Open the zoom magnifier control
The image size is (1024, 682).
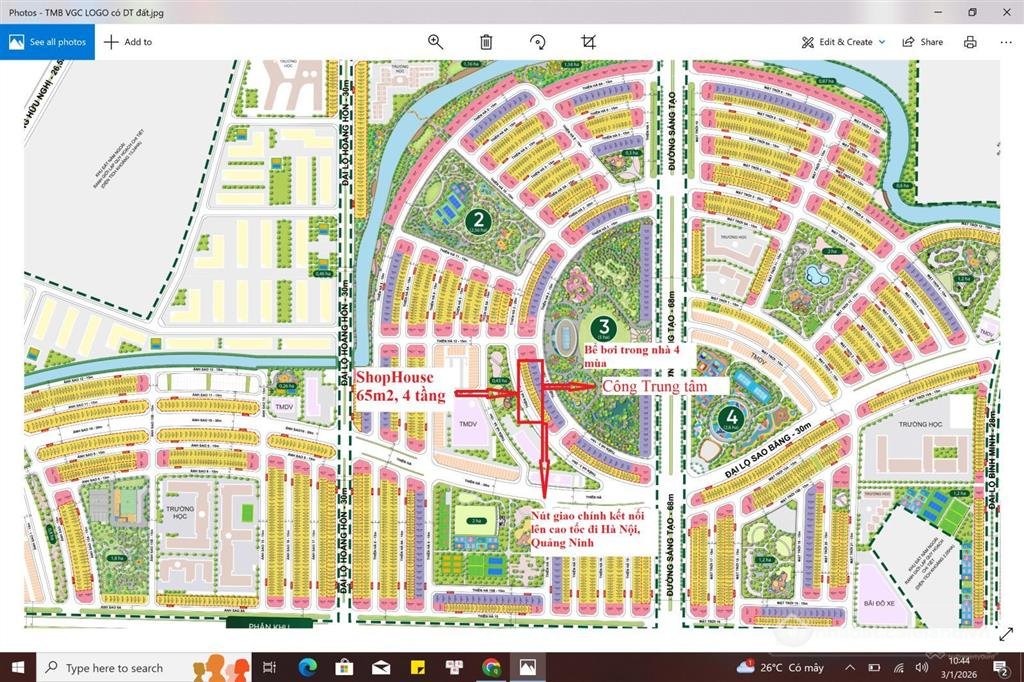[x=436, y=42]
